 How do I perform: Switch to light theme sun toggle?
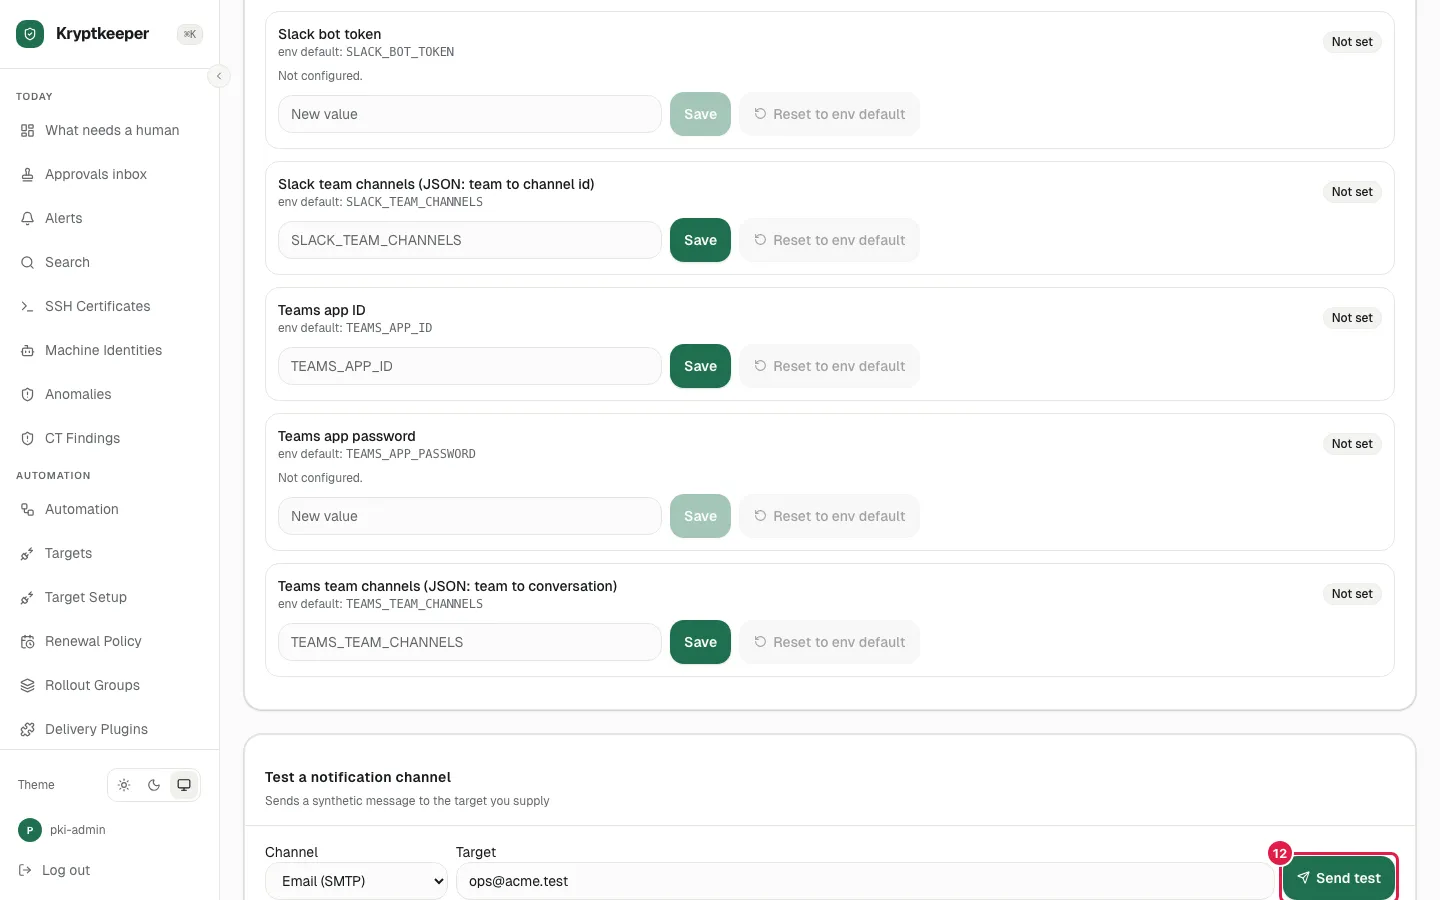pos(124,785)
